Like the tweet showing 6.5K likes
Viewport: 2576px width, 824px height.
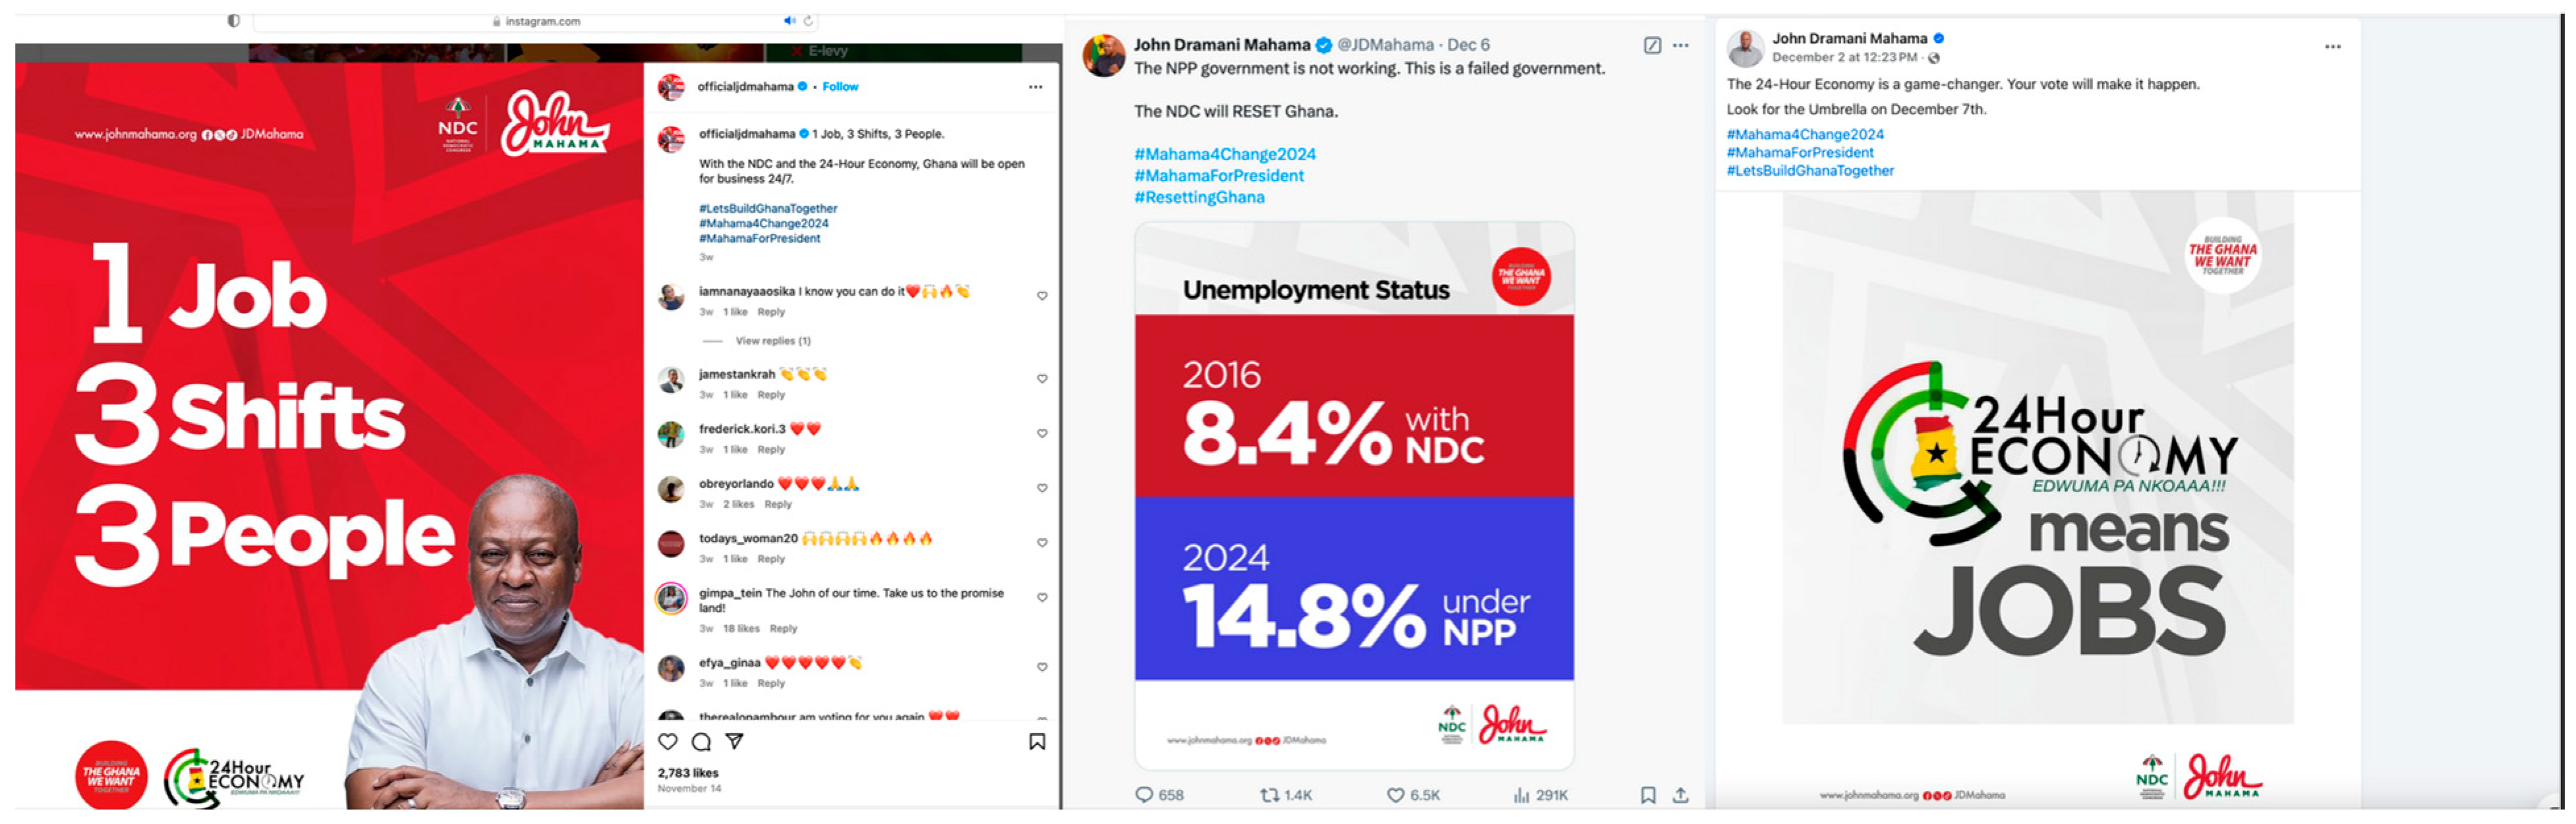coord(1395,796)
